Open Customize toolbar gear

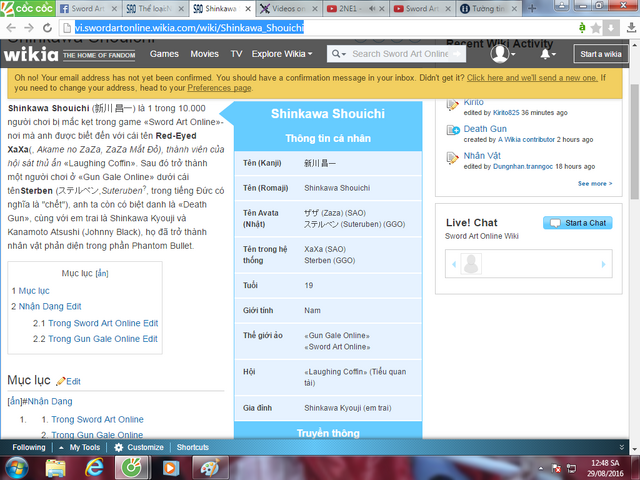(x=139, y=447)
